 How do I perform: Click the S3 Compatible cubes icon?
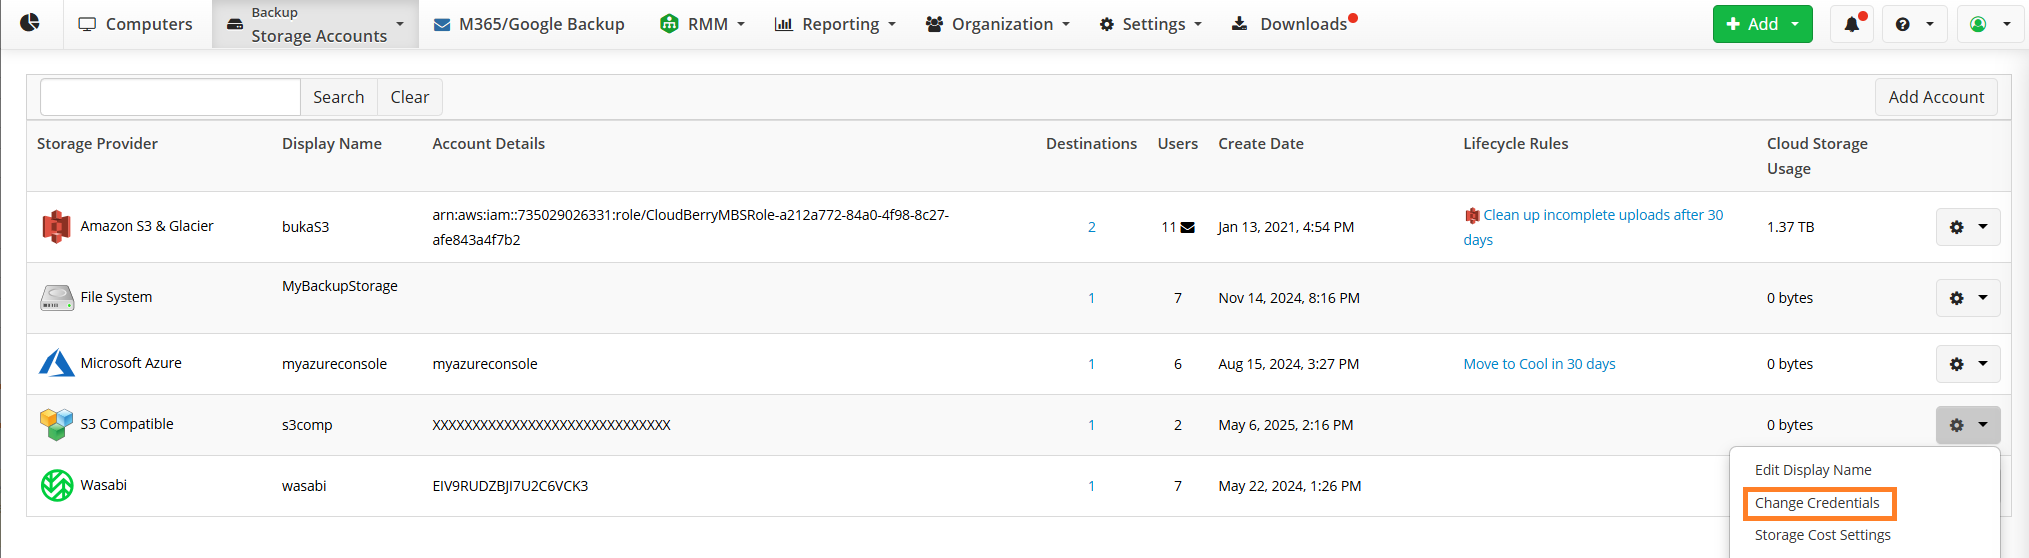(x=57, y=424)
